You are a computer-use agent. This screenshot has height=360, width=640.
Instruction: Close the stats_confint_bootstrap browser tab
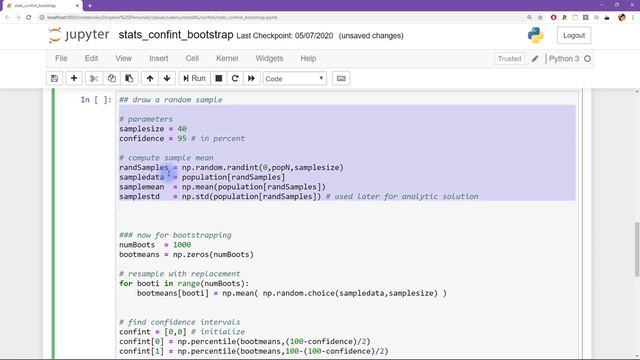click(78, 6)
